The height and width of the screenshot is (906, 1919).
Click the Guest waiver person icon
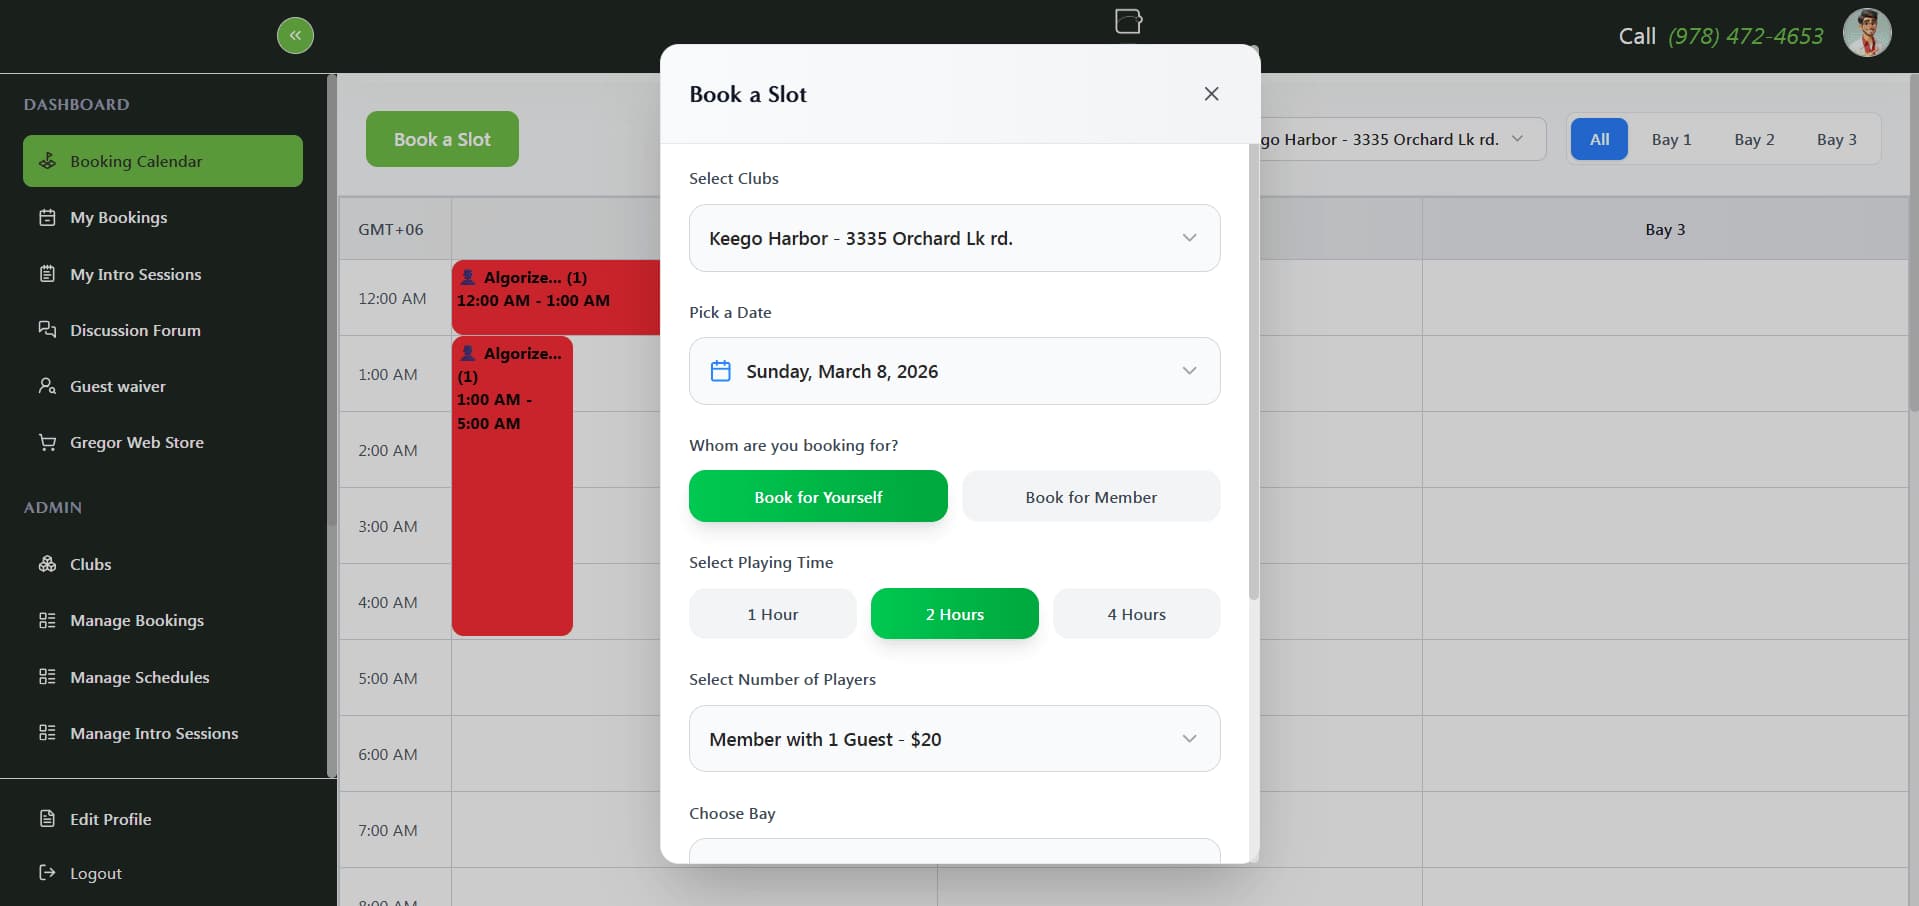point(47,386)
